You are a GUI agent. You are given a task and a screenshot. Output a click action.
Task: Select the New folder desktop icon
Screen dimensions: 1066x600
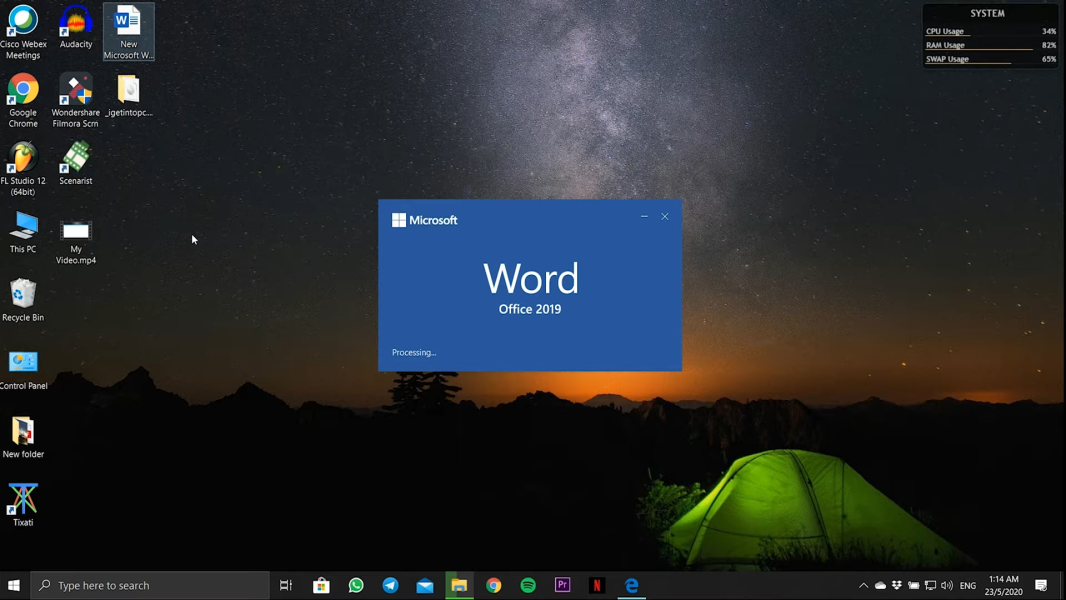point(23,437)
